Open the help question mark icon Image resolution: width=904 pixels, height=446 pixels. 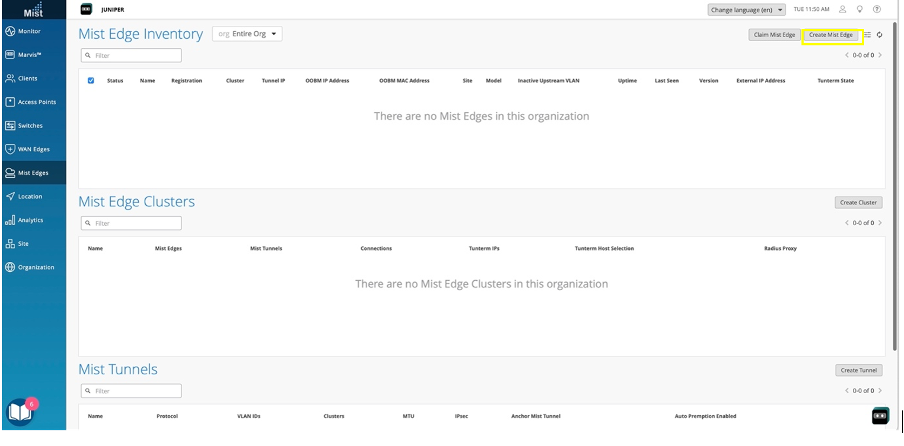tap(877, 9)
